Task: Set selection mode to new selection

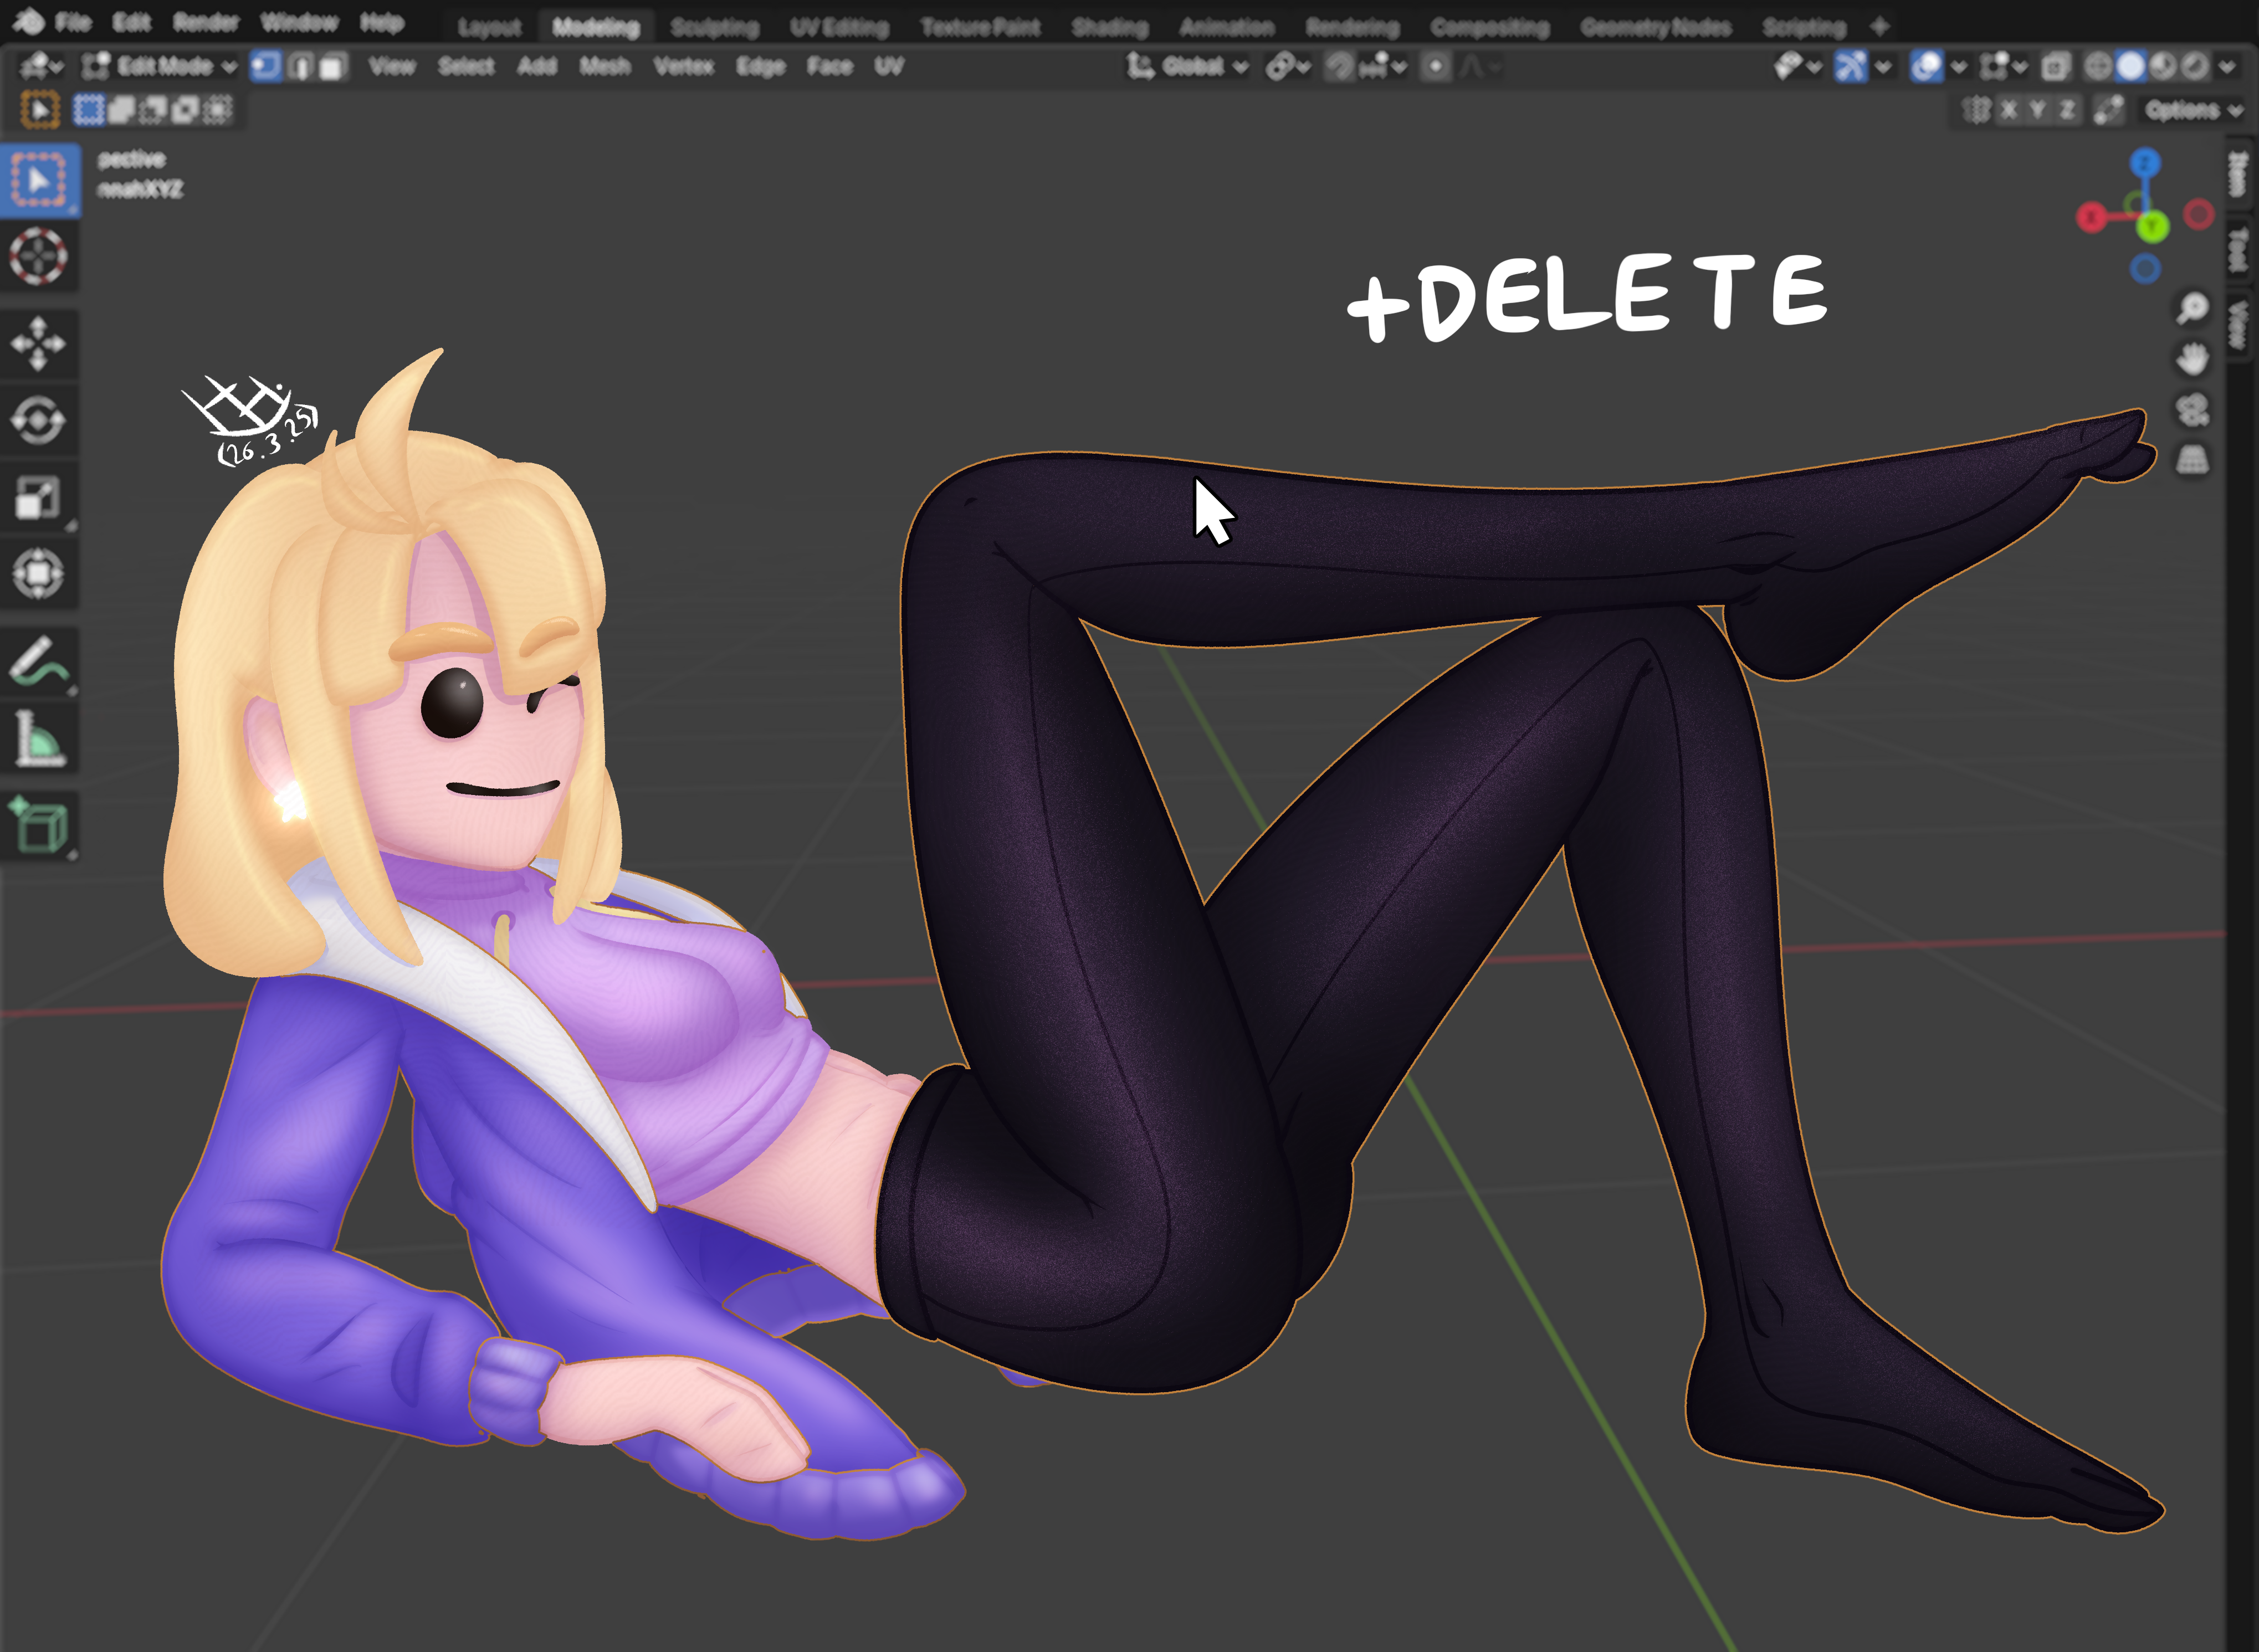Action: [x=89, y=109]
